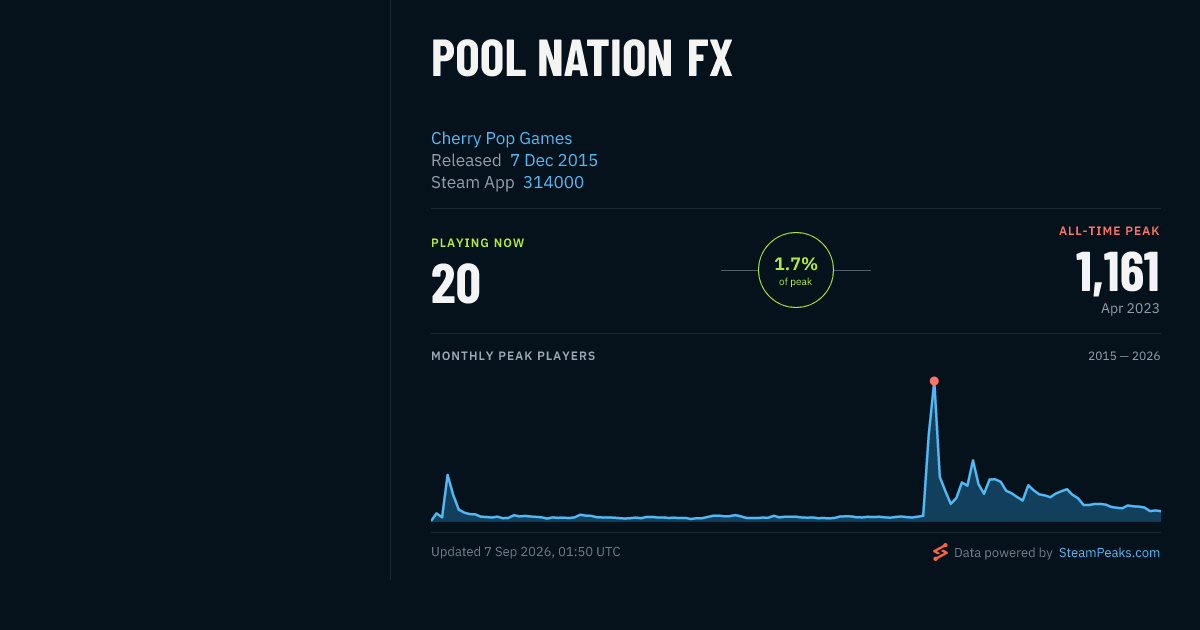
Task: Click the Data powered by text
Action: (1003, 552)
